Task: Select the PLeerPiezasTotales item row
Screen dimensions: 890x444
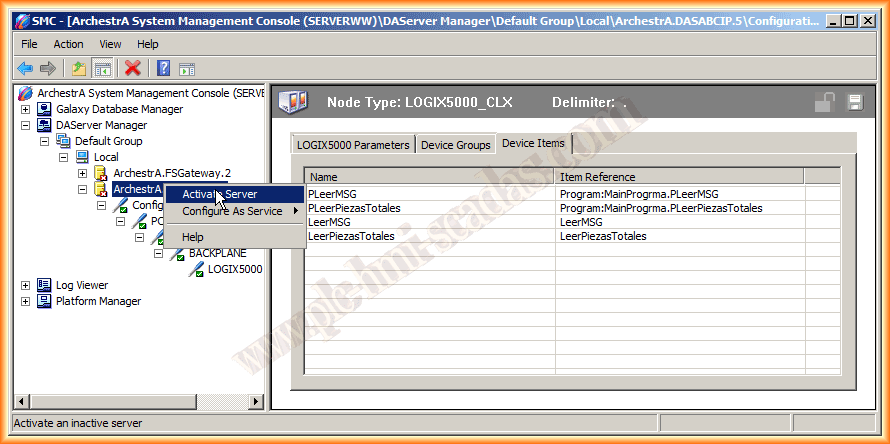Action: [355, 208]
